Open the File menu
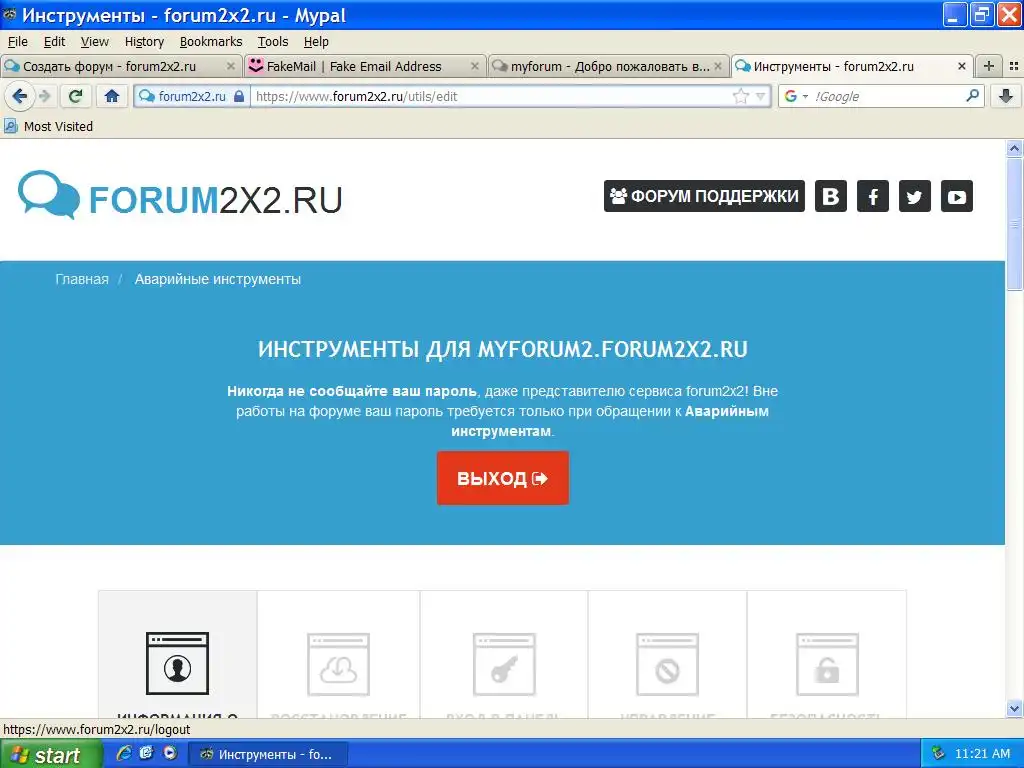The height and width of the screenshot is (768, 1024). coord(18,42)
